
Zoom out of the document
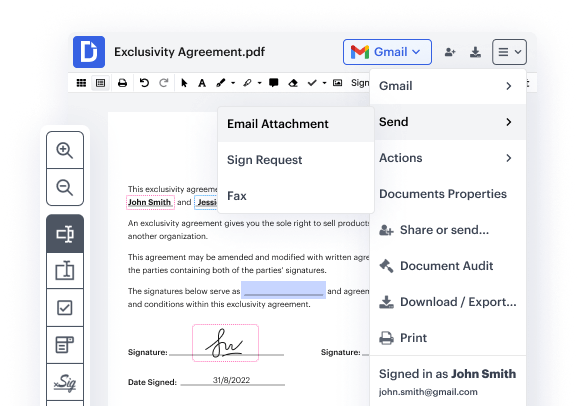click(x=65, y=187)
